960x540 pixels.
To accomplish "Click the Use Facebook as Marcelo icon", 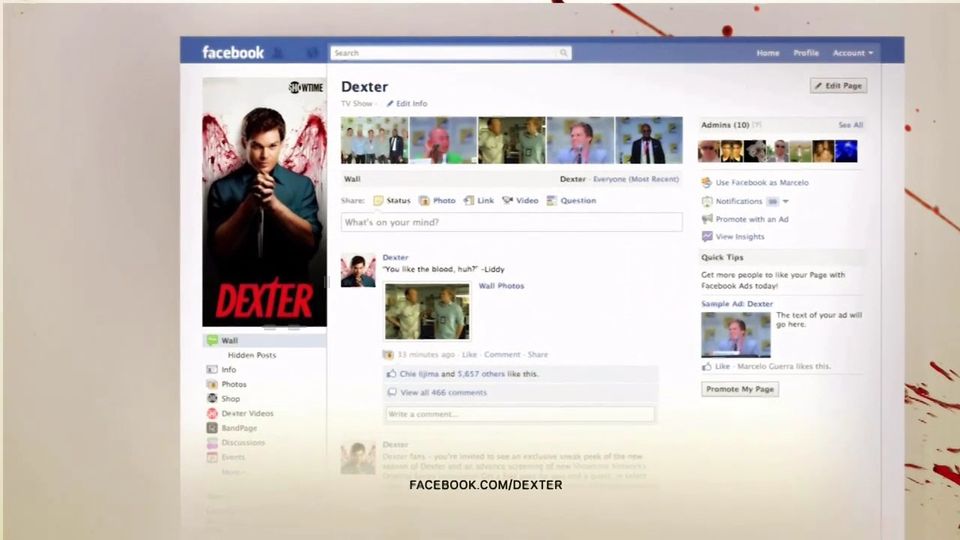I will pos(707,182).
